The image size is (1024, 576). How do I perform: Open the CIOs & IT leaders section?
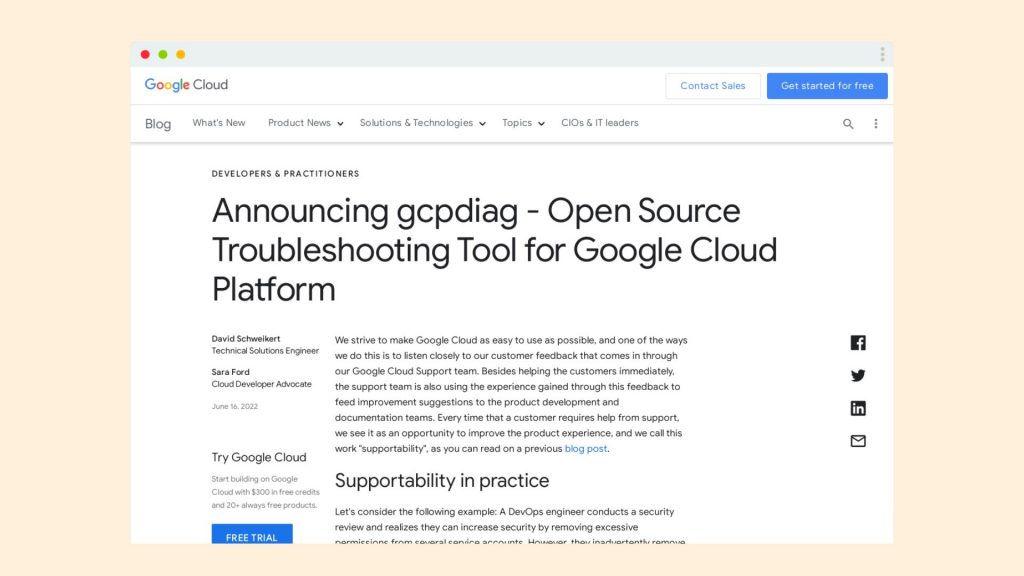point(600,123)
